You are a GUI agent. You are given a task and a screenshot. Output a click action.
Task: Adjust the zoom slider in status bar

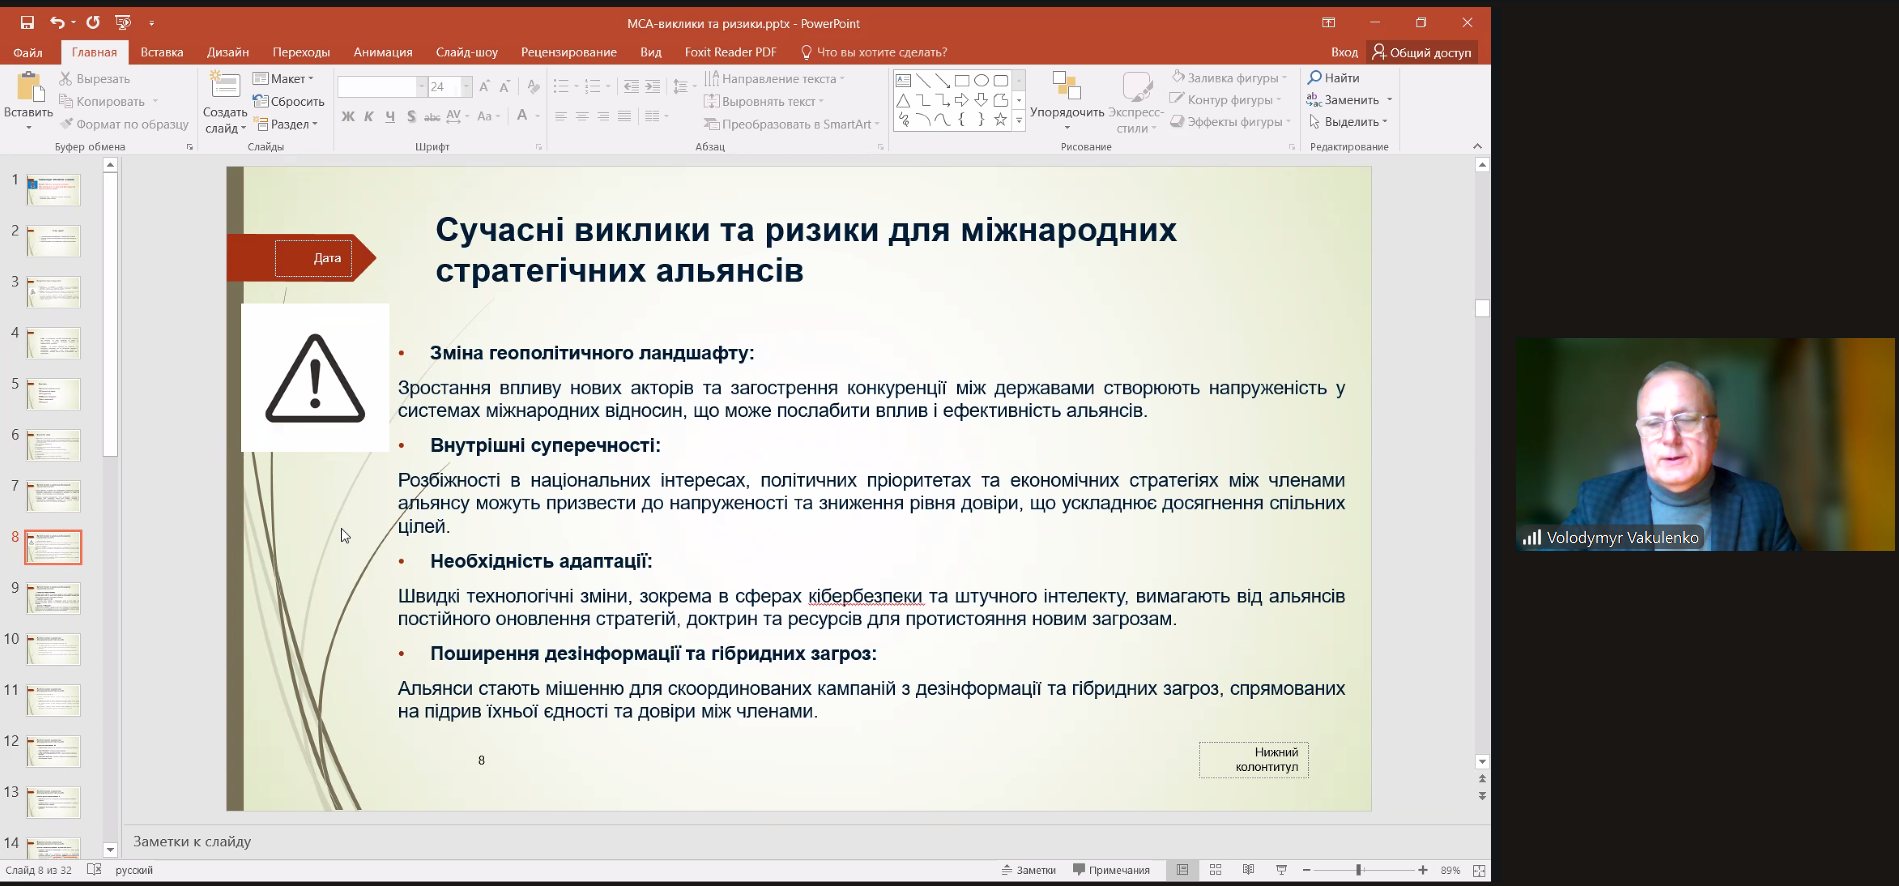[1358, 870]
